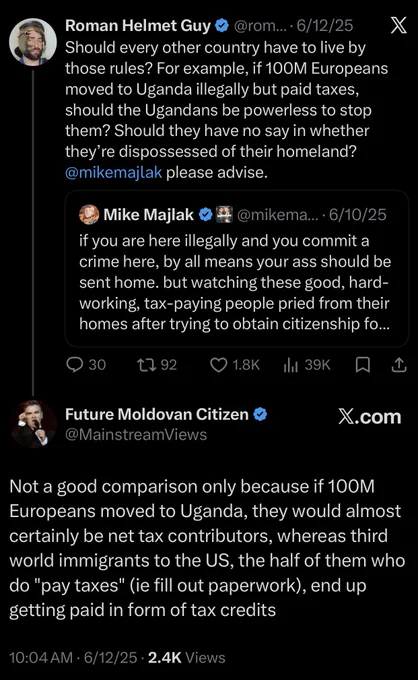The width and height of the screenshot is (418, 680).
Task: Follow the @mikemajlak mention link
Action: pos(114,173)
